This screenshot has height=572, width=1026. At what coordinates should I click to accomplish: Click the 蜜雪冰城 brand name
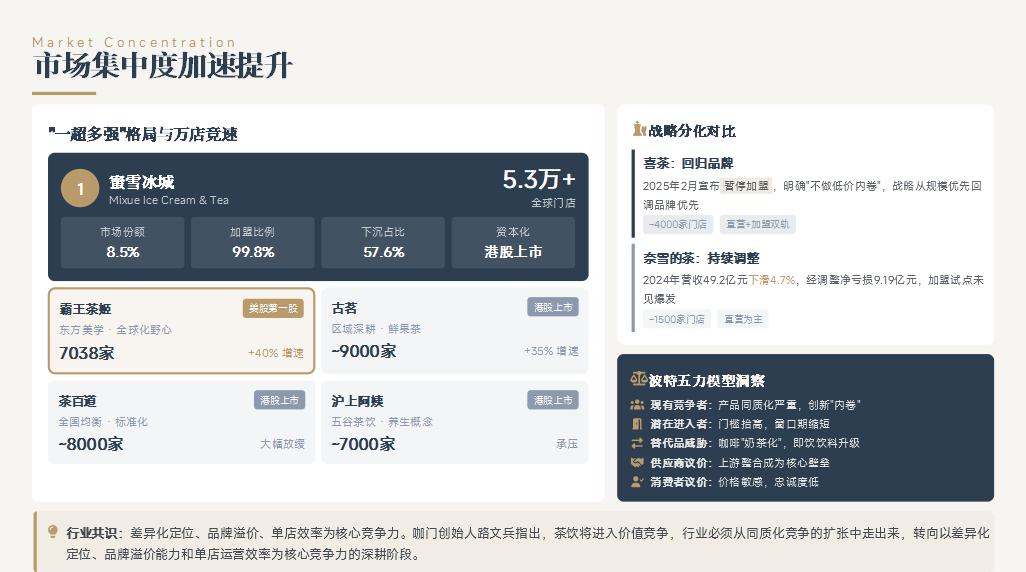coord(141,181)
